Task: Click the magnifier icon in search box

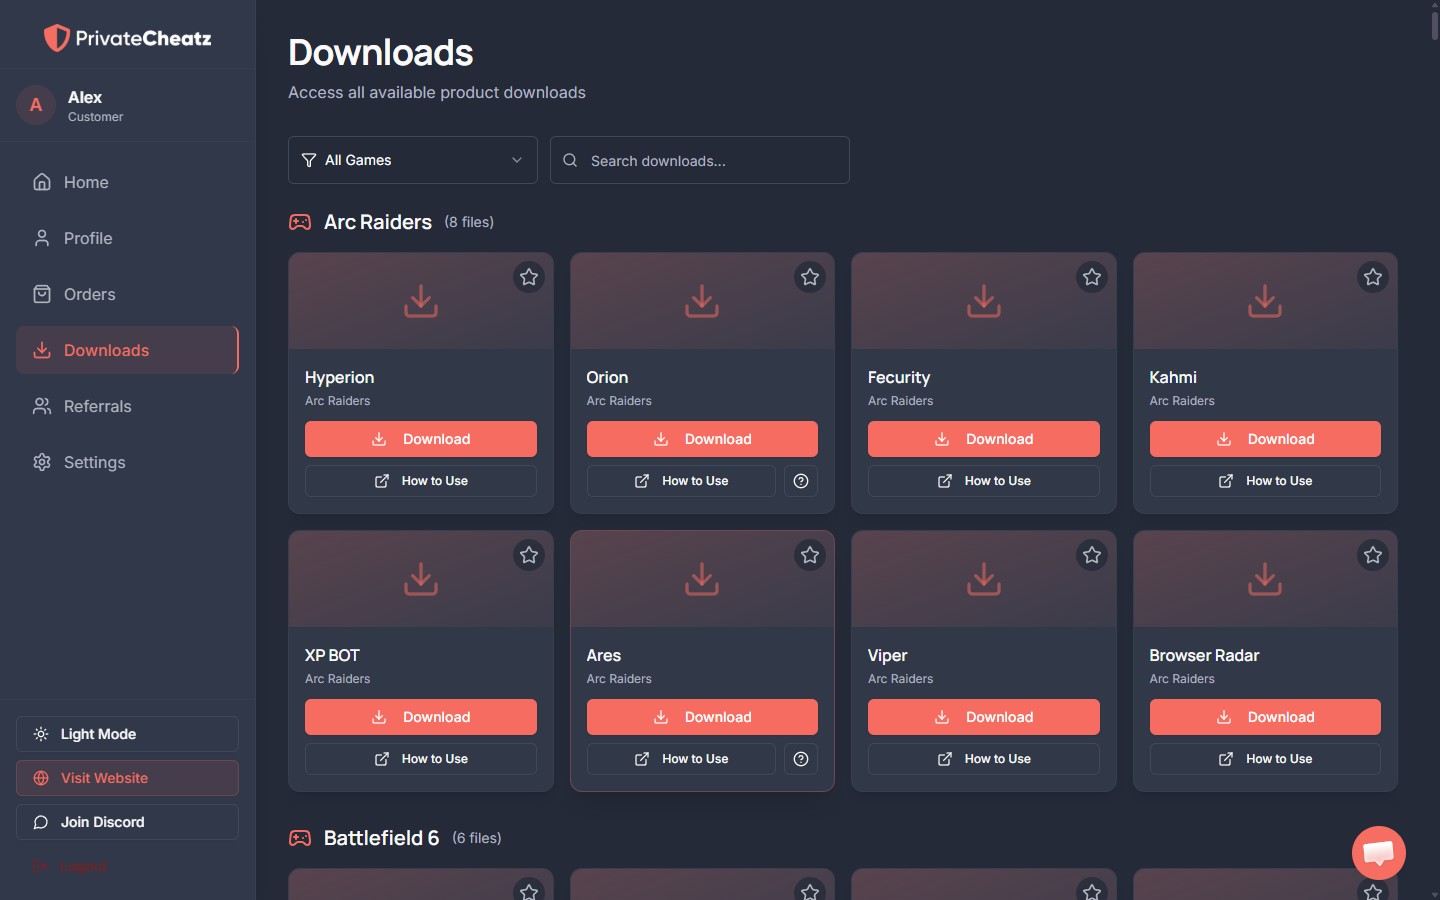Action: [570, 160]
